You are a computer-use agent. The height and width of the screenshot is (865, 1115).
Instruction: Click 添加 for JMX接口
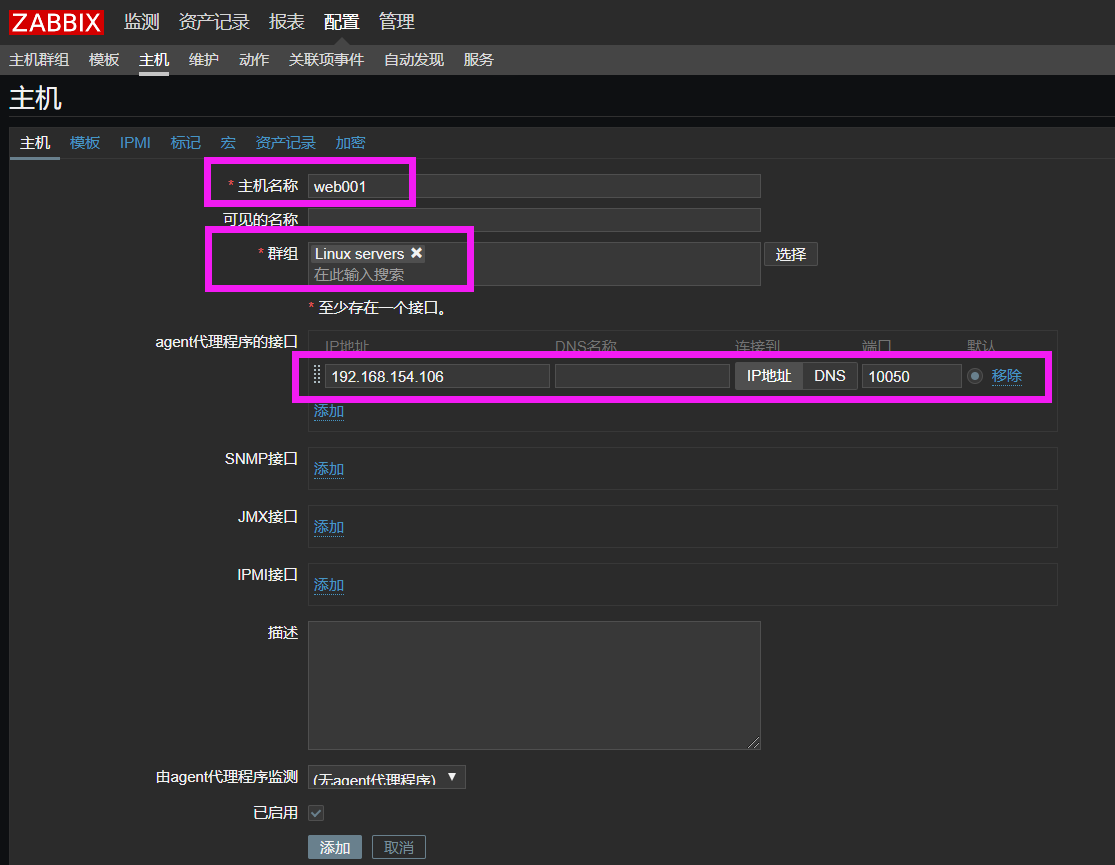[329, 527]
